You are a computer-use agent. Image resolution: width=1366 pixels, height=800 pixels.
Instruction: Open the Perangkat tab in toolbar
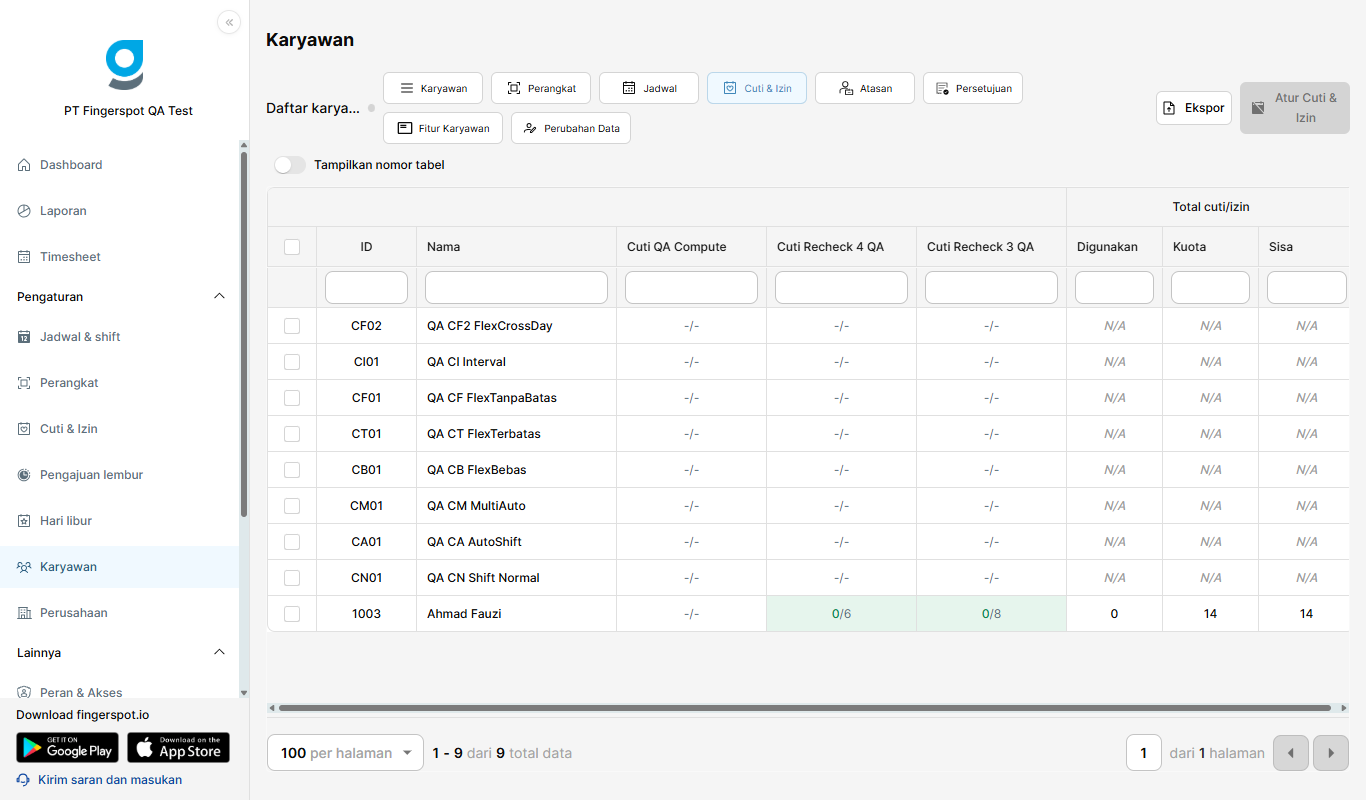coord(541,88)
